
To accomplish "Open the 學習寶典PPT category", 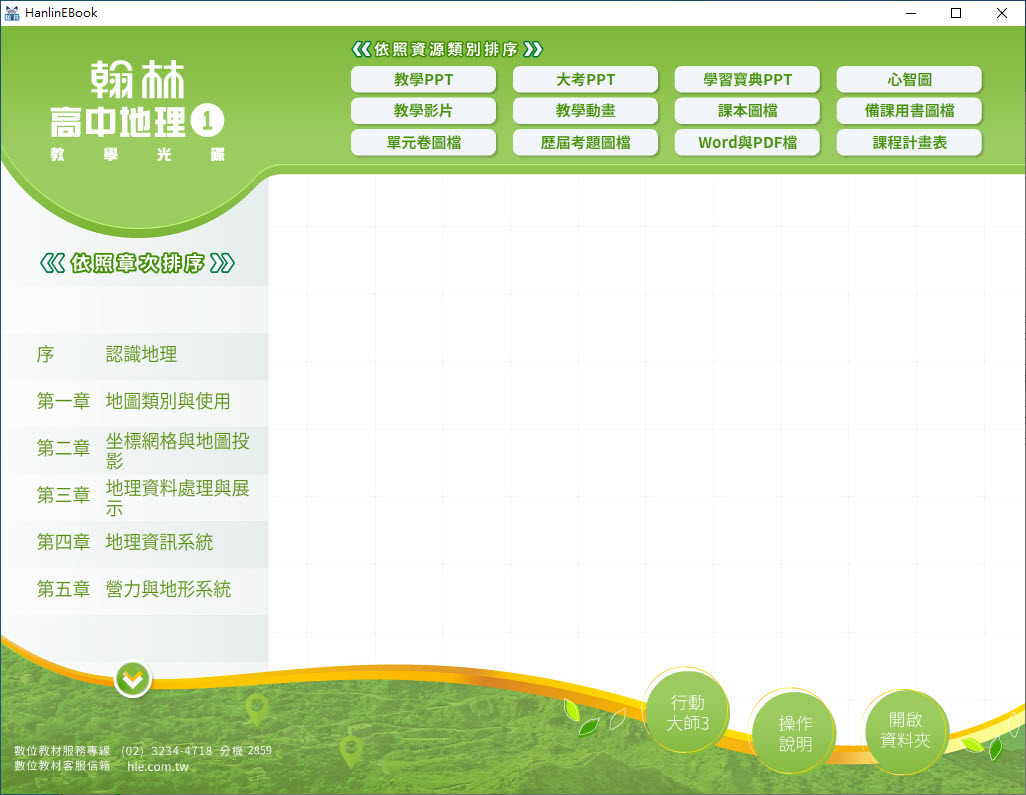I will 747,80.
